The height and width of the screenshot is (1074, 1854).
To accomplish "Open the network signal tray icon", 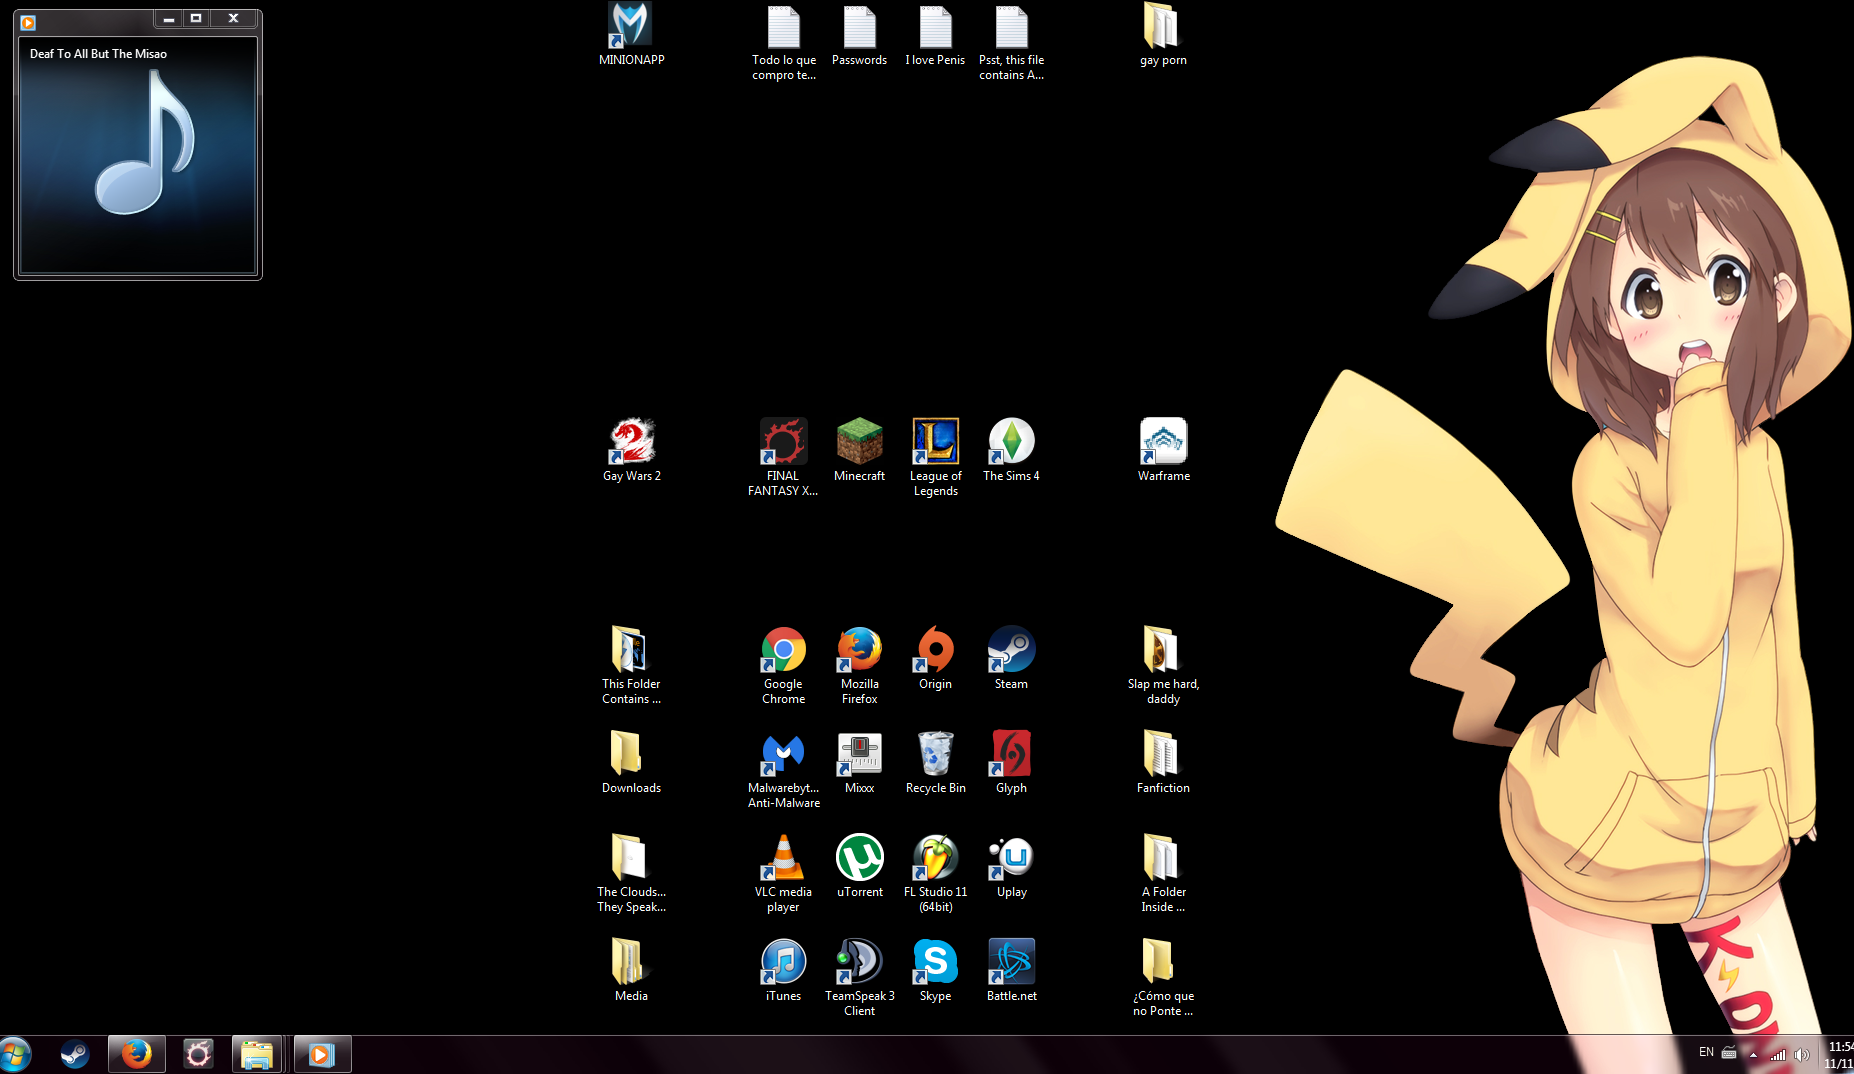I will click(x=1778, y=1054).
